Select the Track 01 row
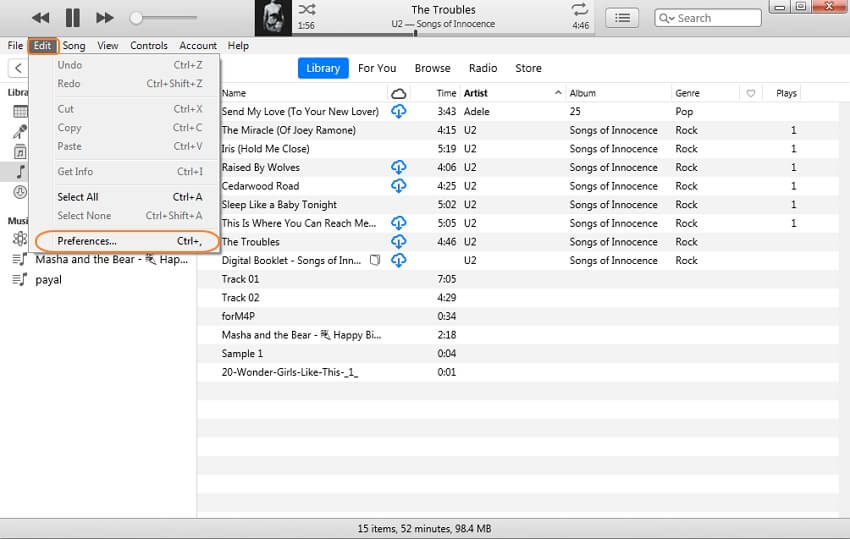The width and height of the screenshot is (850, 539). click(x=518, y=279)
